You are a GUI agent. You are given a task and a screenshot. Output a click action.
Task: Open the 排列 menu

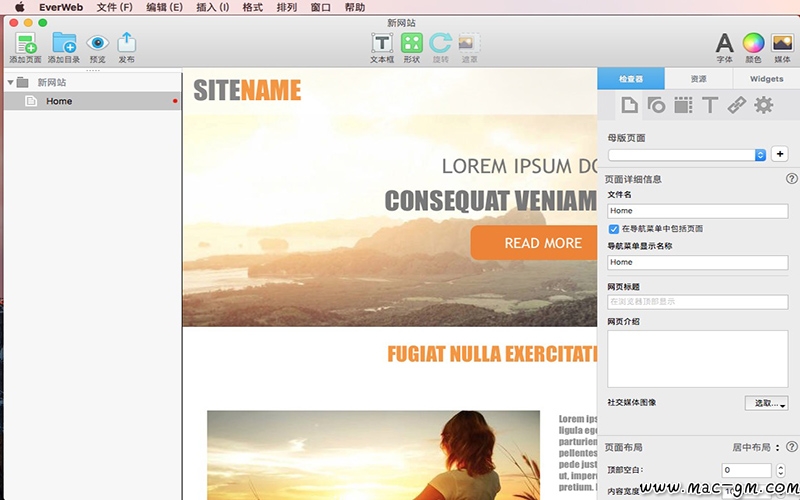287,7
